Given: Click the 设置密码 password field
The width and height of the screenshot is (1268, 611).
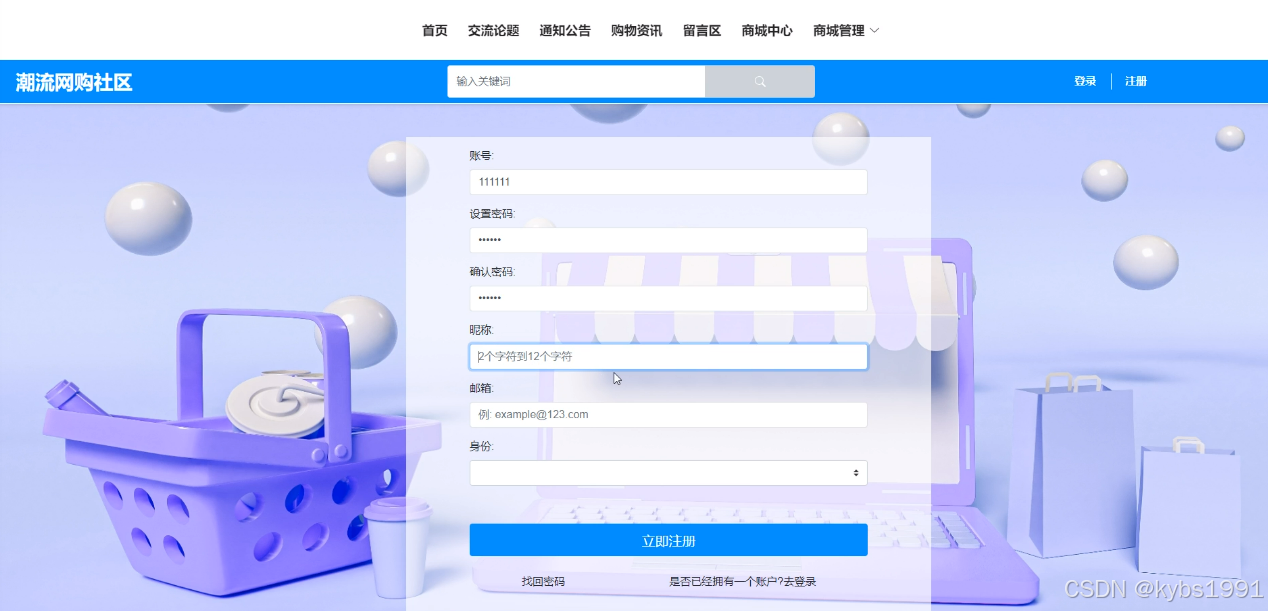Looking at the screenshot, I should pos(668,240).
